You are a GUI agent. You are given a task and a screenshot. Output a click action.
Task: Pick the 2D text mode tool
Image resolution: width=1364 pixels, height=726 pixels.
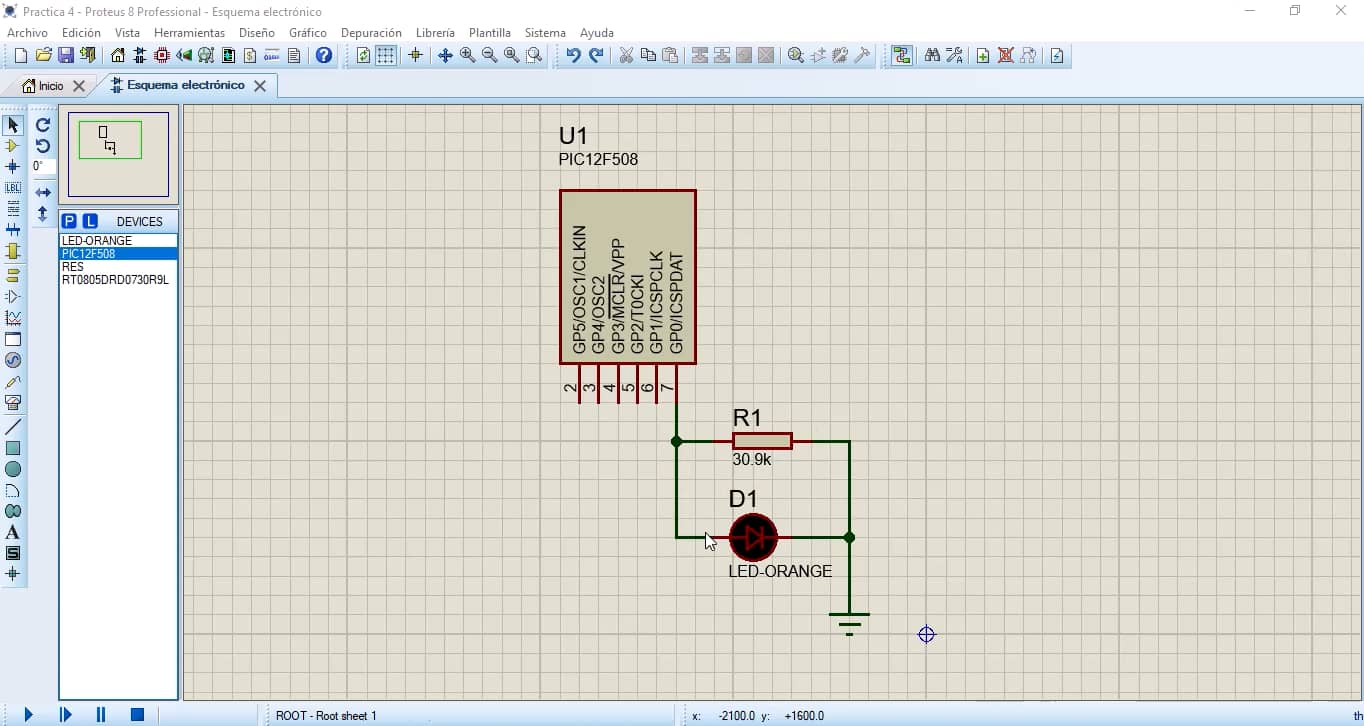pos(13,532)
